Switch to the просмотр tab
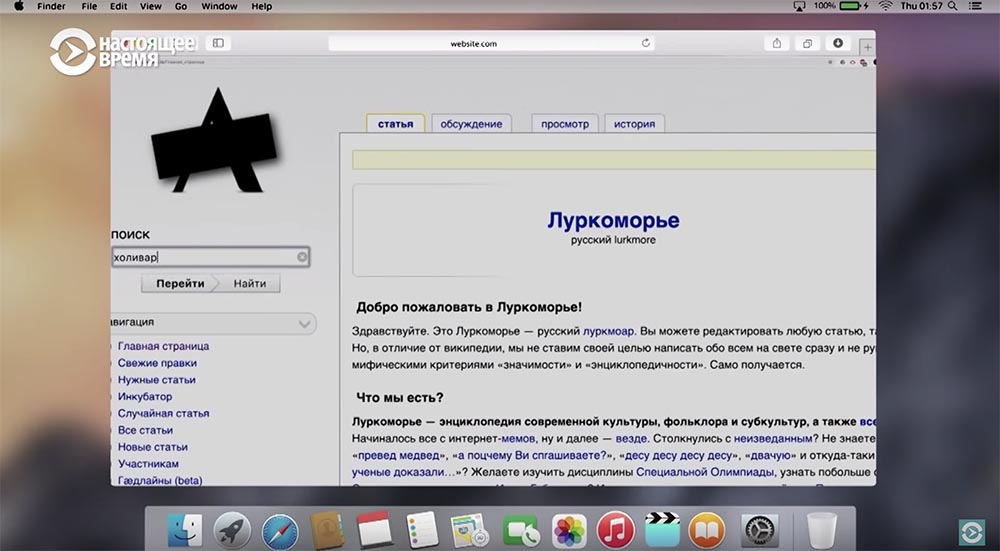Screen dimensions: 1000x551 [565, 124]
